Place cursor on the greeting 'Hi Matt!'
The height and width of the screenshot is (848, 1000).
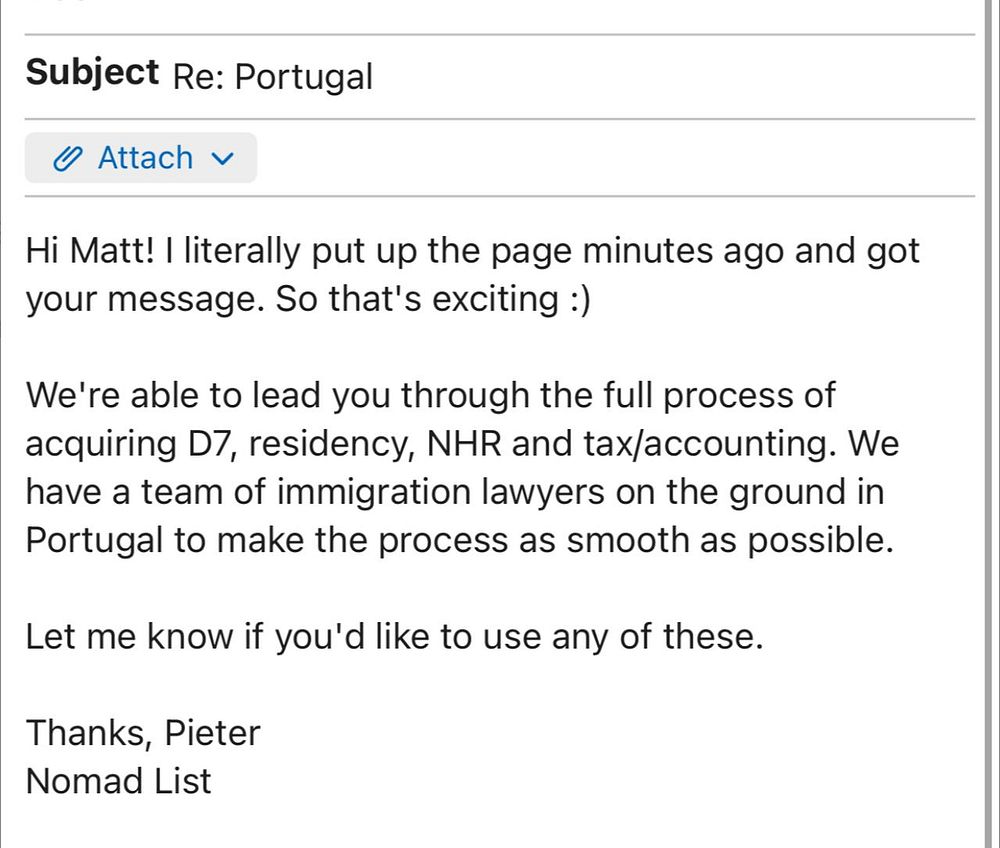click(x=90, y=251)
